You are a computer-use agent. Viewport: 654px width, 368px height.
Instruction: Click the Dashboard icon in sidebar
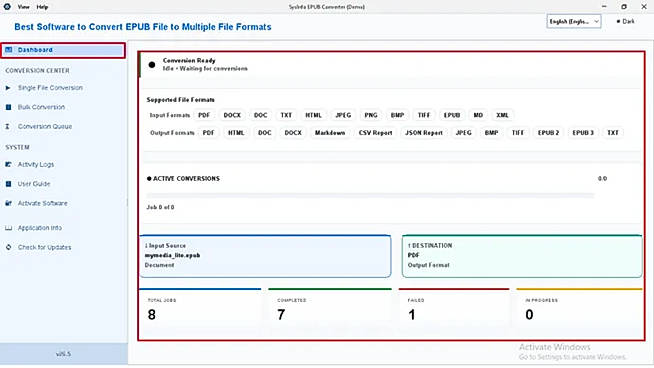(x=8, y=50)
